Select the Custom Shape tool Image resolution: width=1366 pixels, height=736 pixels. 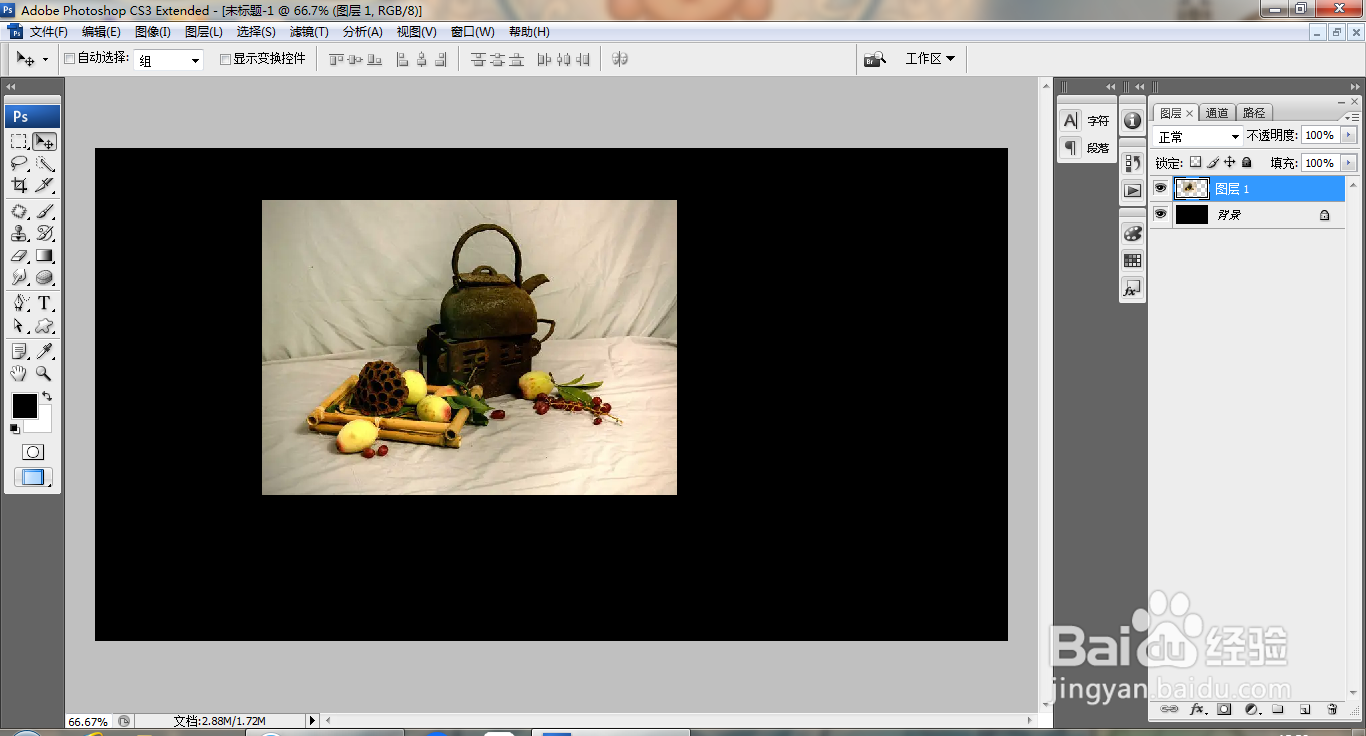[45, 326]
